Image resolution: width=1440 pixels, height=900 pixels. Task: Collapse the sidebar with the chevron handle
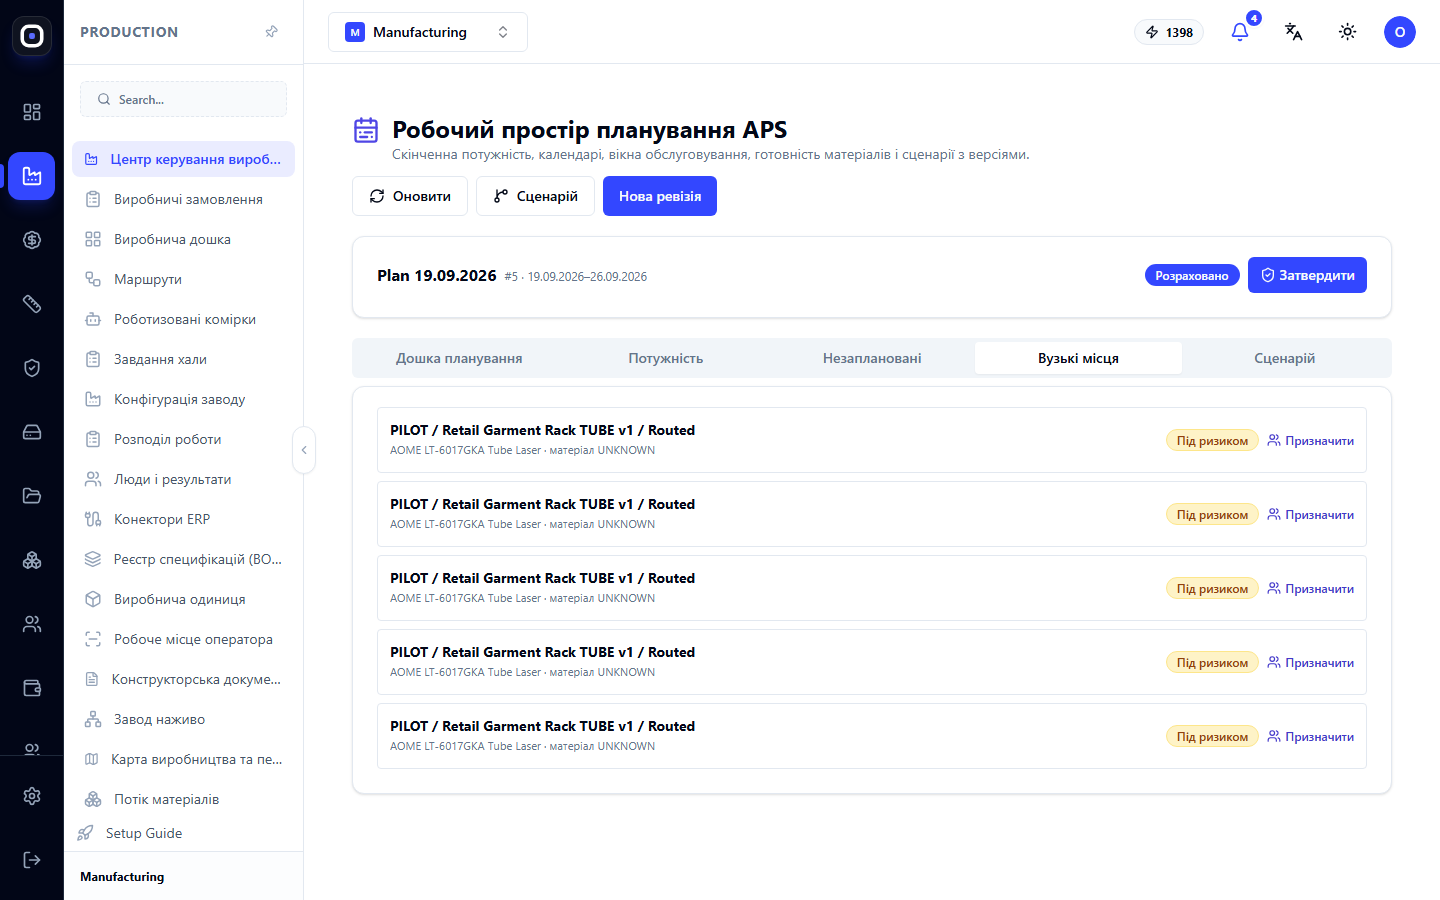tap(304, 450)
